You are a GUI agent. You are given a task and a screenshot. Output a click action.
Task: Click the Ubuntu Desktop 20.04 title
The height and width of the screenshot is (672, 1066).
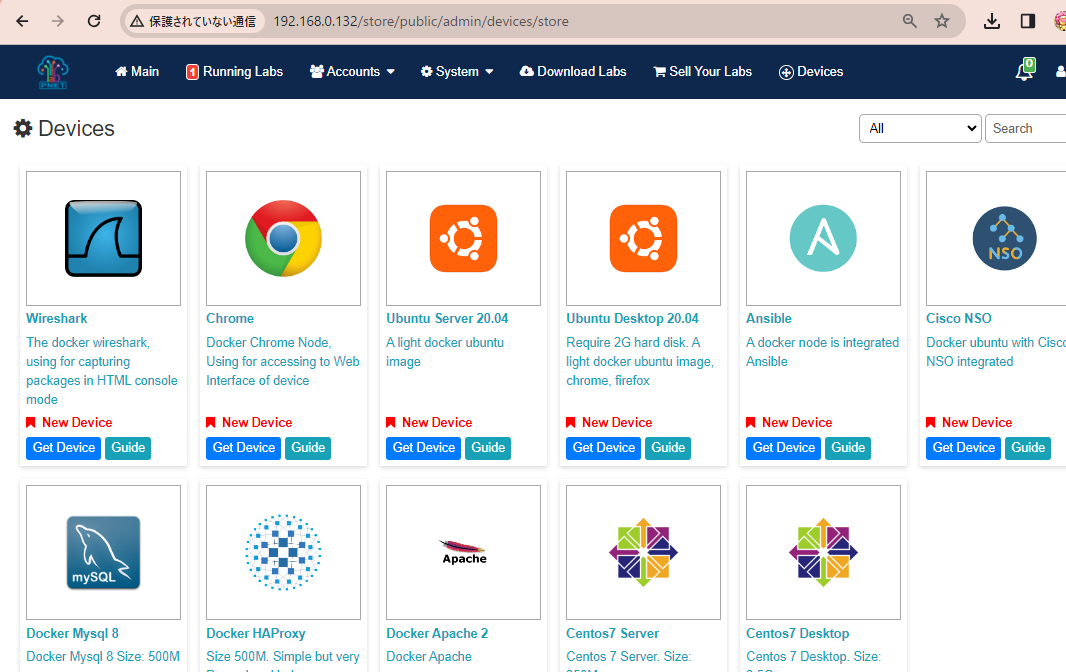632,318
